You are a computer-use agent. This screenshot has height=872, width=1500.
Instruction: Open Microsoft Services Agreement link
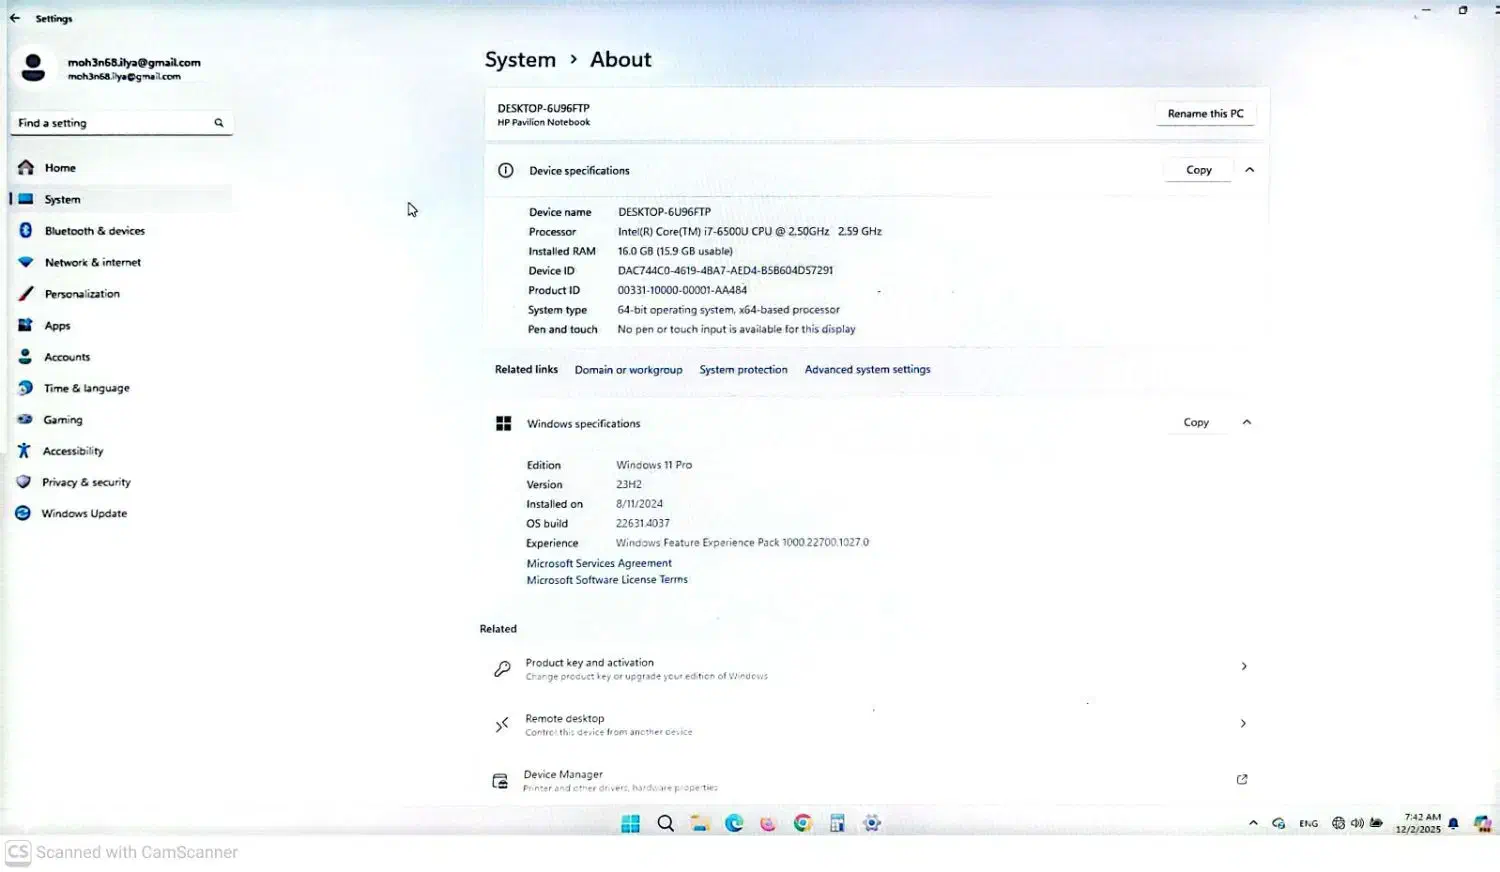point(599,563)
